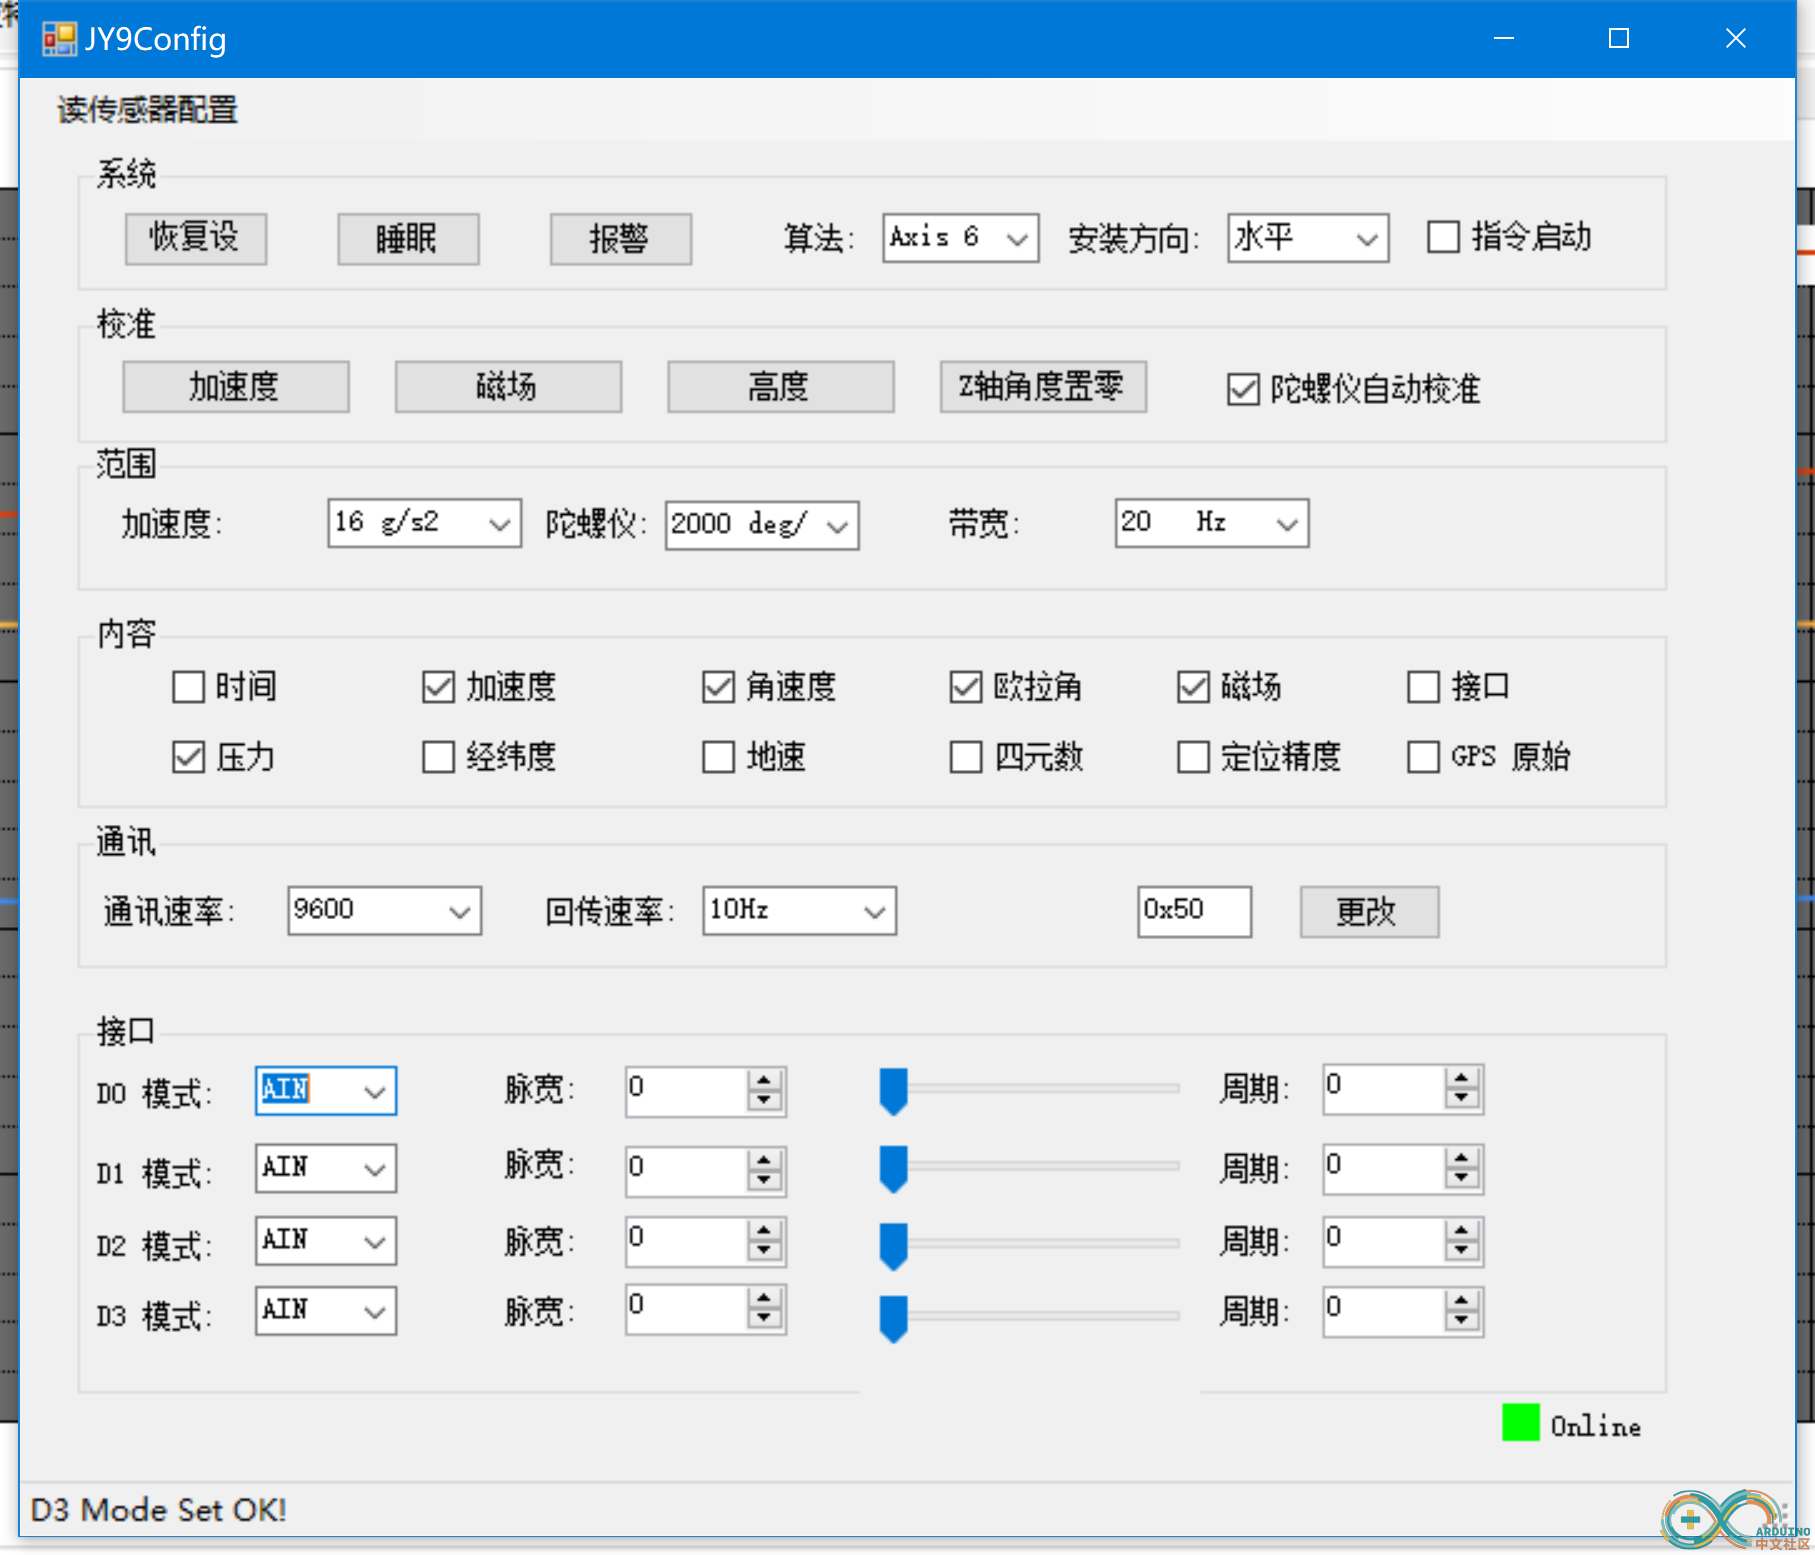This screenshot has height=1555, width=1815.
Task: Click the D3 周期 value field
Action: point(1384,1311)
